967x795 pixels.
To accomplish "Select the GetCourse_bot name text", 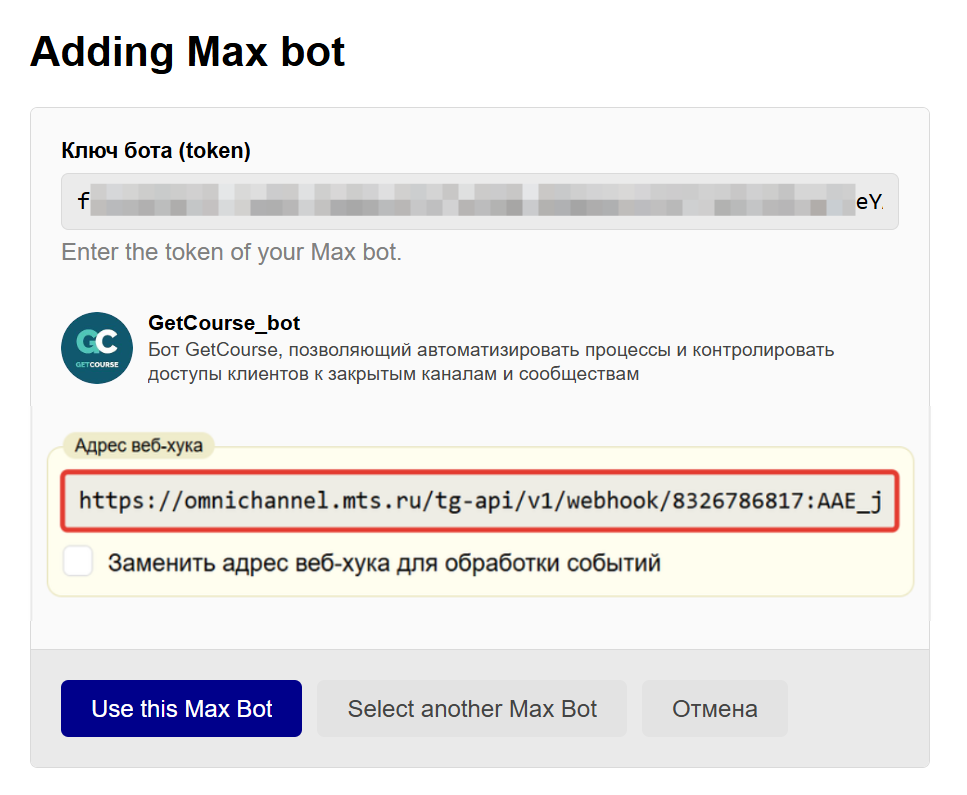I will click(224, 324).
